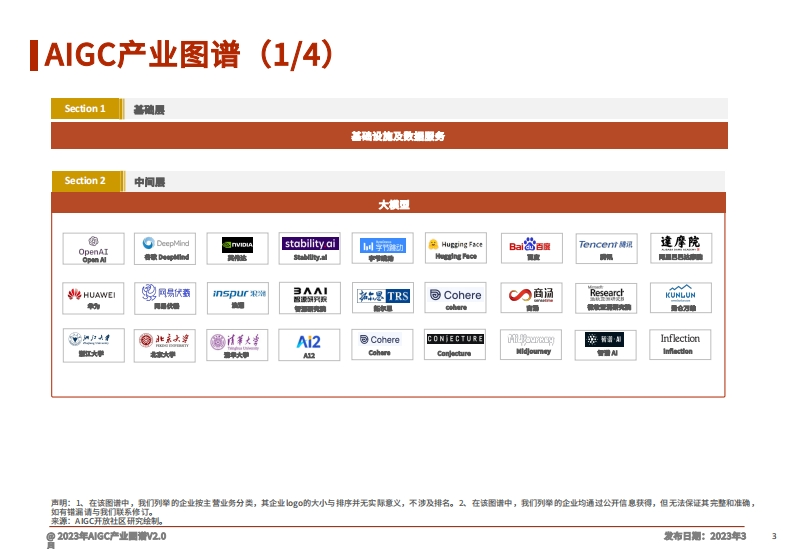793x549 pixels.
Task: Click the HUAWEI logo card
Action: 94,298
